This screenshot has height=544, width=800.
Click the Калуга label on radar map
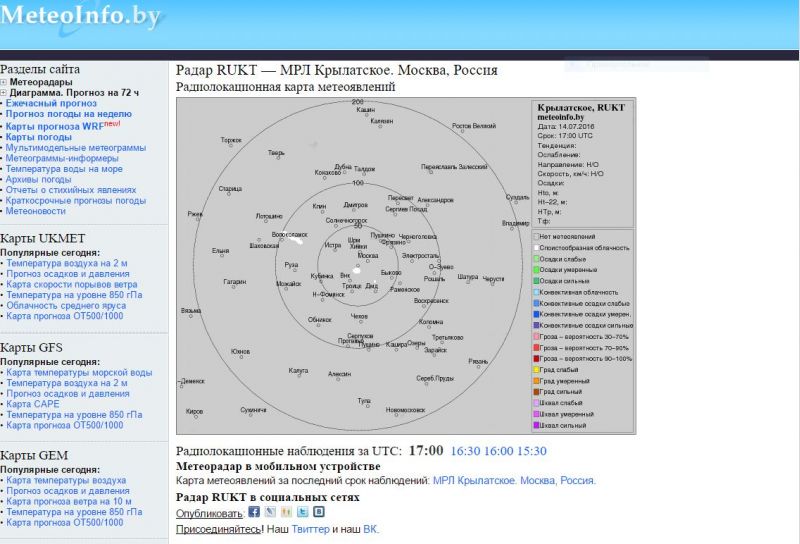(x=298, y=370)
